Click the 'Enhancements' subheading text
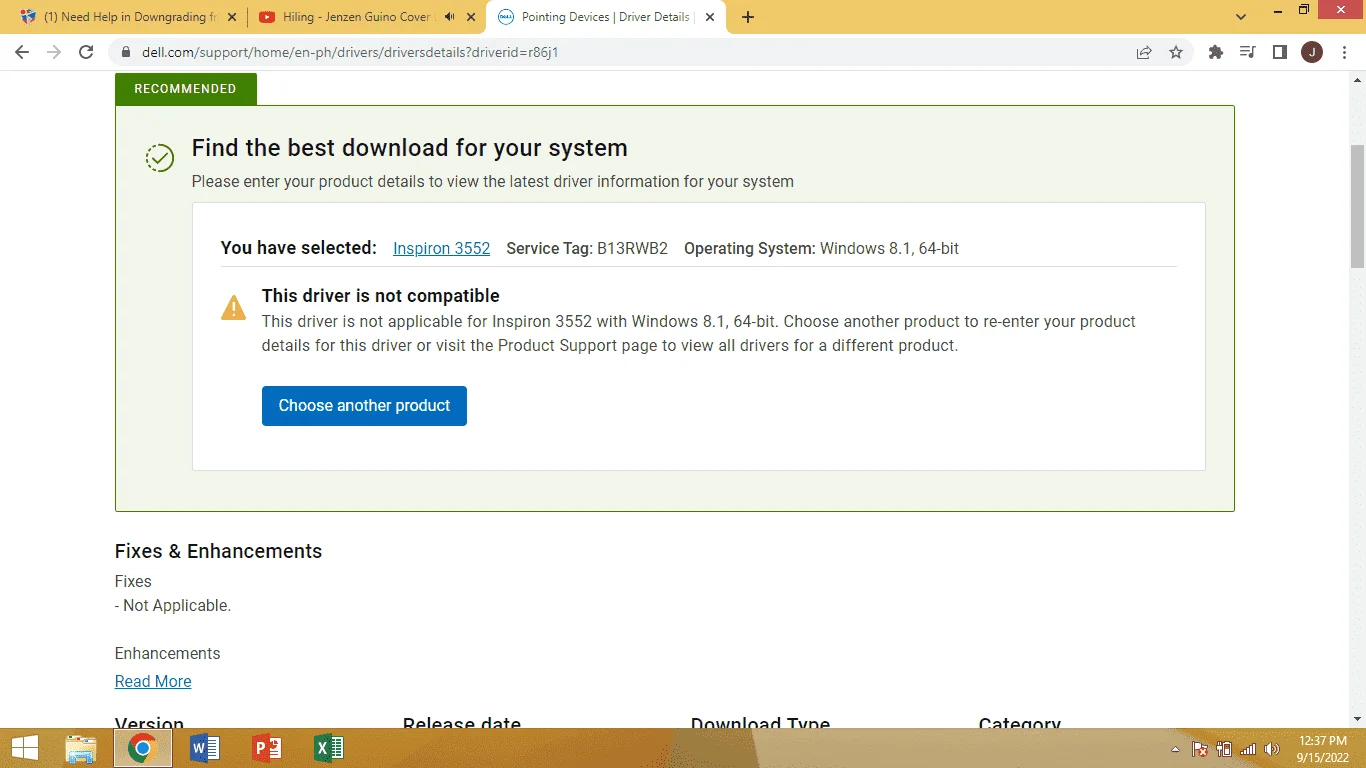Image resolution: width=1366 pixels, height=768 pixels. click(x=168, y=654)
